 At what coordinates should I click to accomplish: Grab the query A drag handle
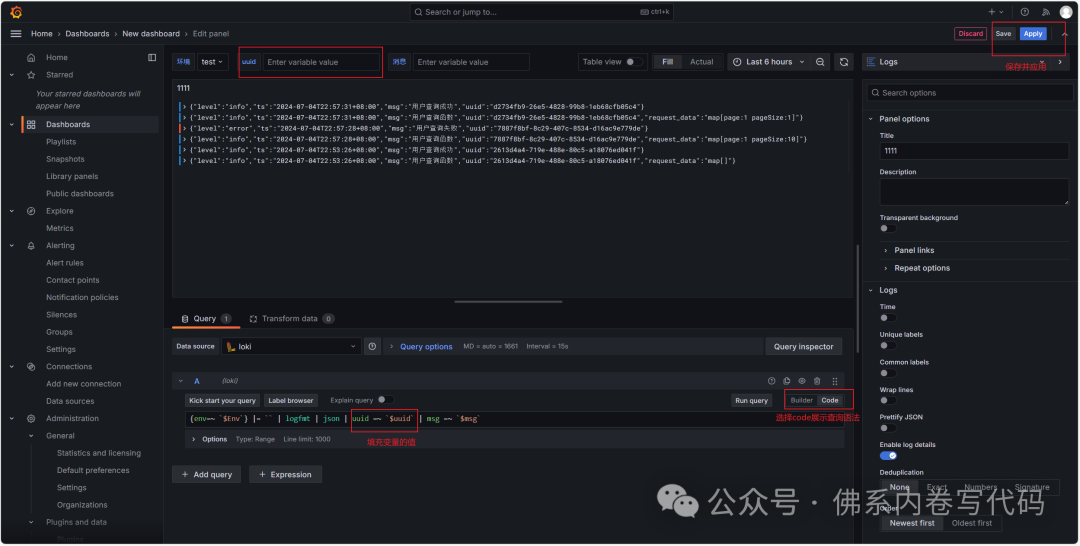pyautogui.click(x=835, y=381)
